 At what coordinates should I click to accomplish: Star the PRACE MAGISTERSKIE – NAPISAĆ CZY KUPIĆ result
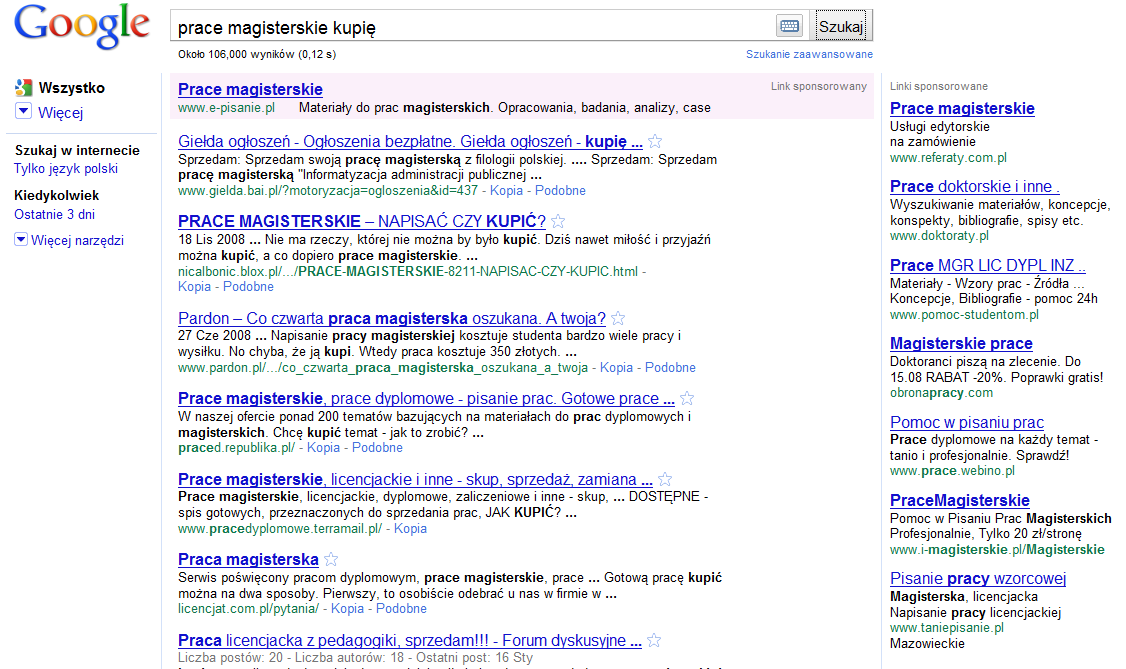(x=558, y=221)
